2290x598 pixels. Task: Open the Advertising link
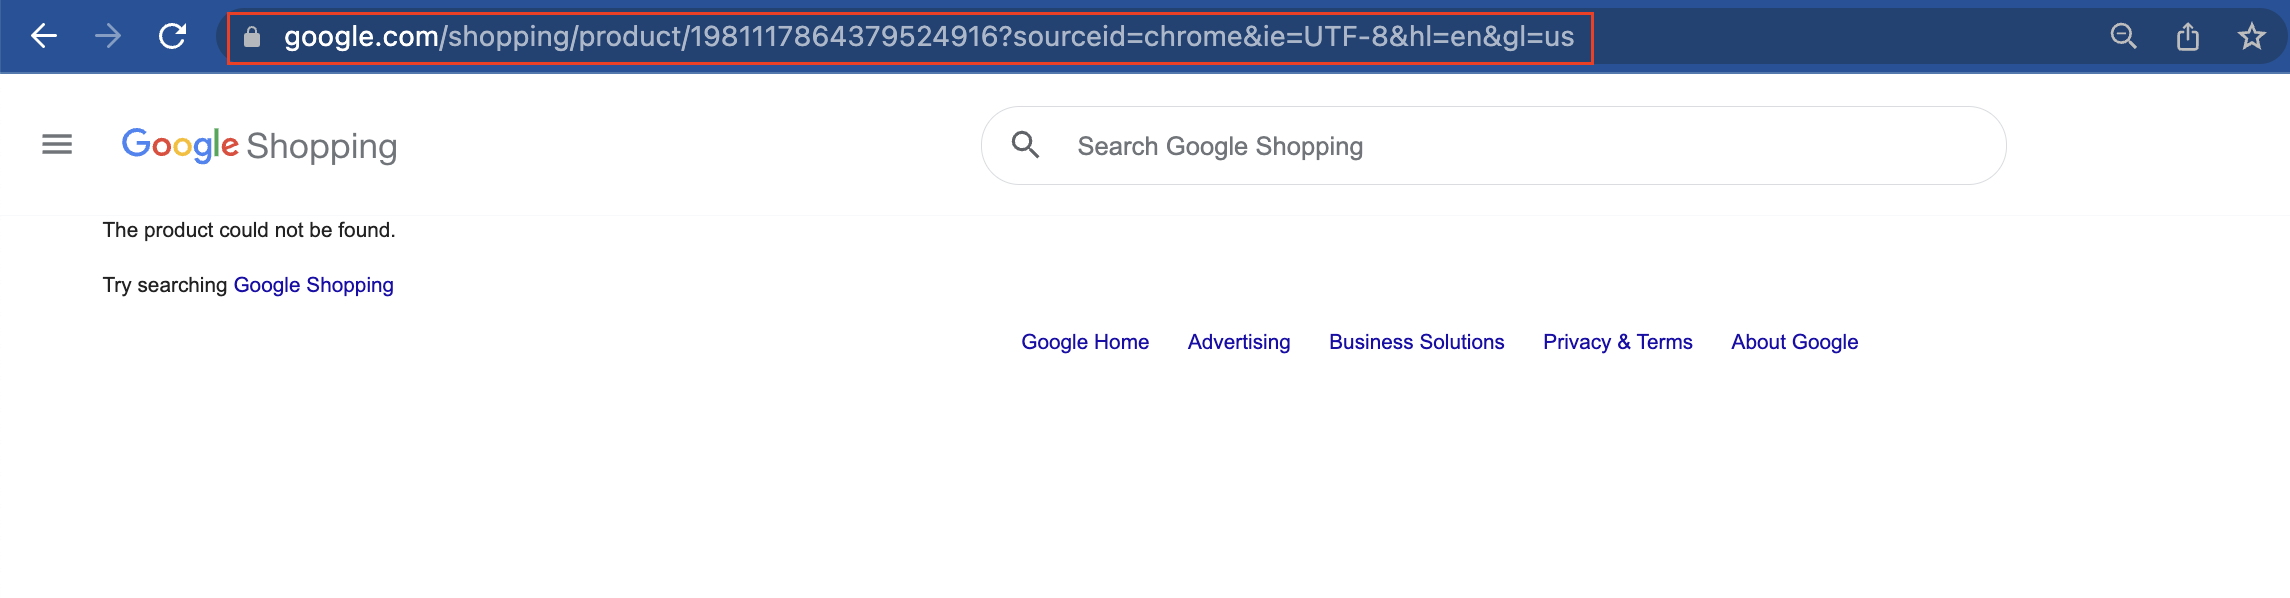coord(1238,342)
